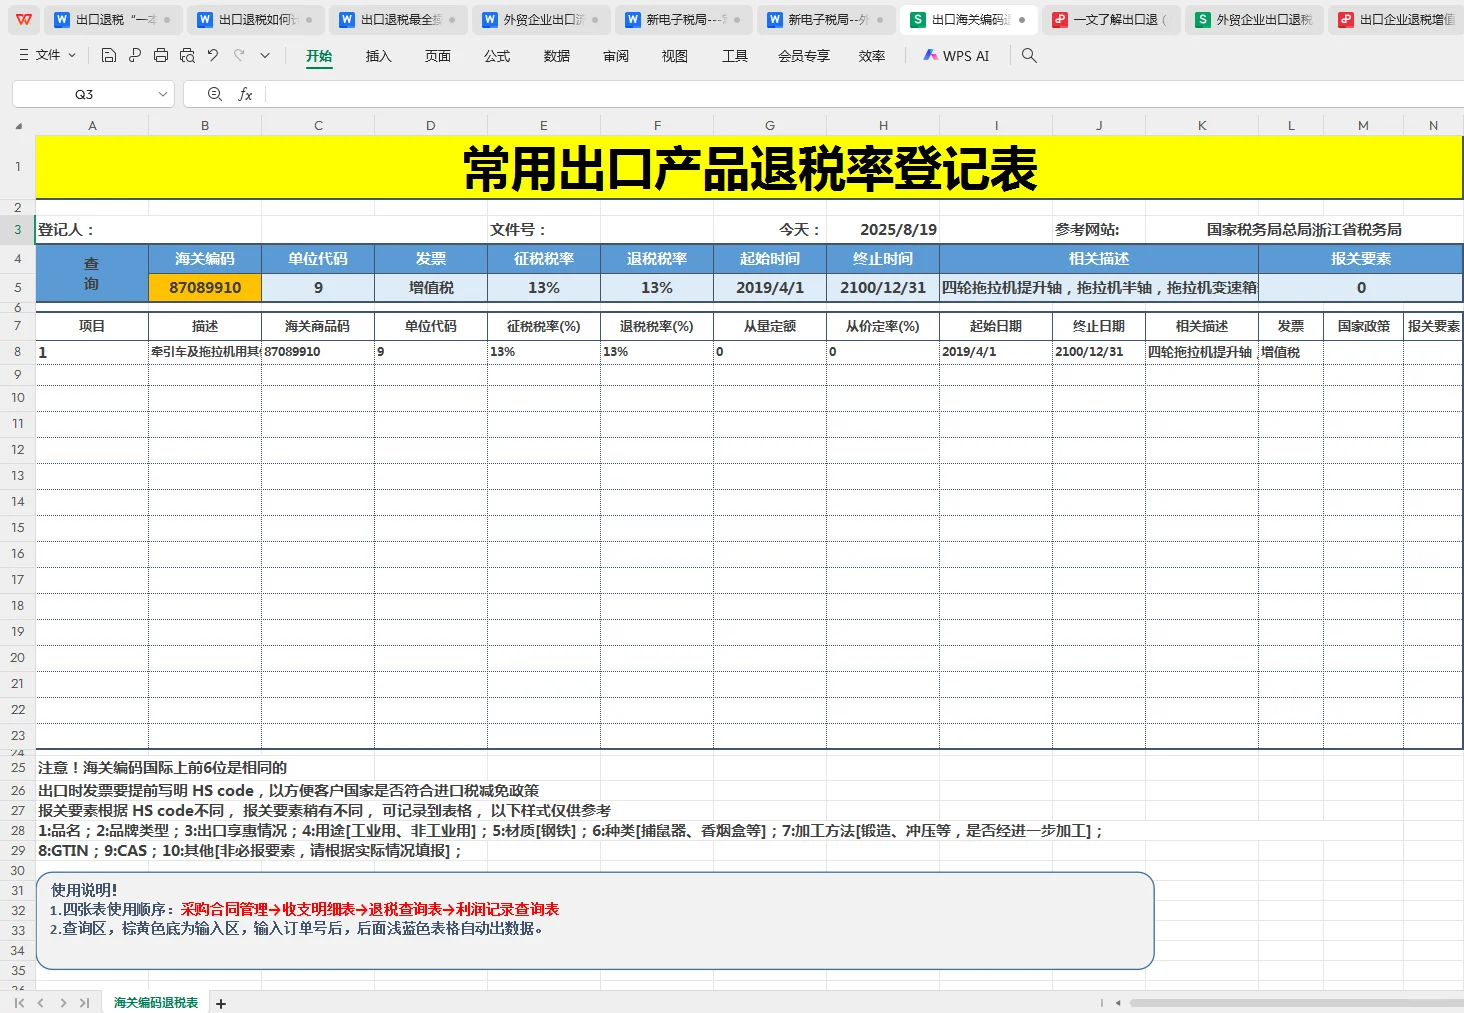Open Print Preview from the quick access toolbar
This screenshot has height=1013, width=1464.
click(188, 56)
